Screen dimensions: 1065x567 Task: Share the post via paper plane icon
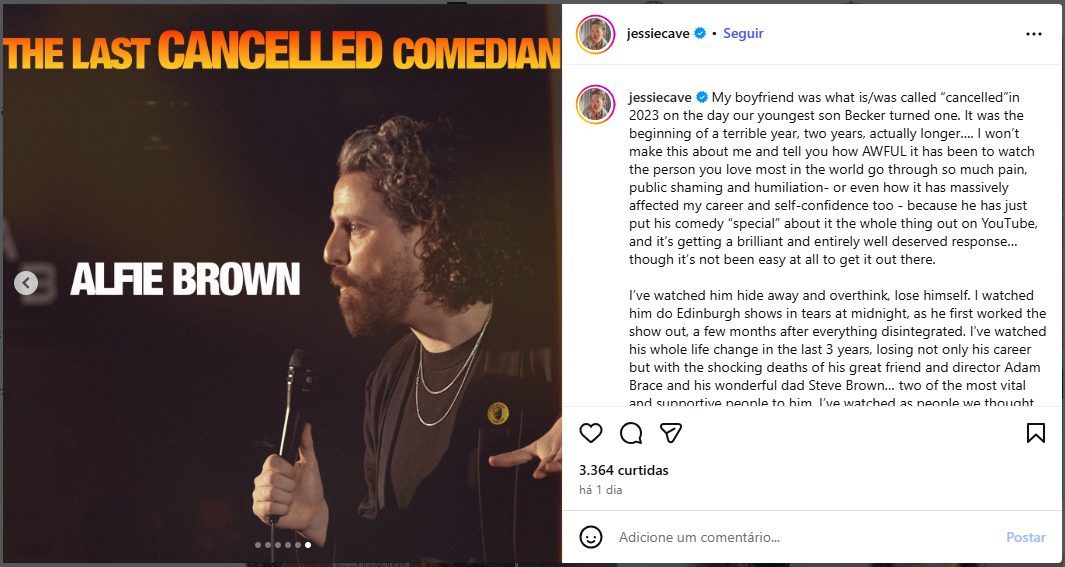[x=671, y=433]
